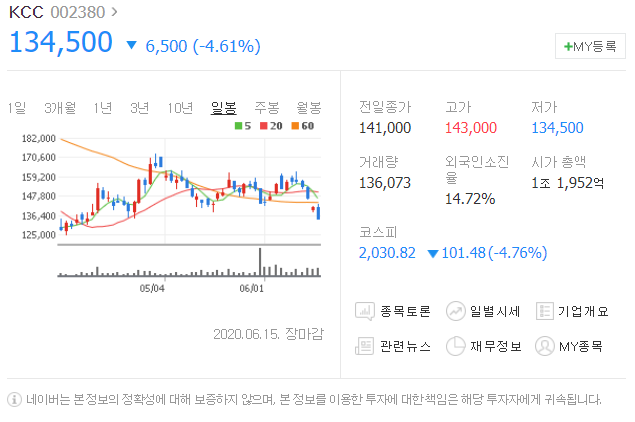Click the 전일종가 label
The image size is (635, 422).
(385, 107)
